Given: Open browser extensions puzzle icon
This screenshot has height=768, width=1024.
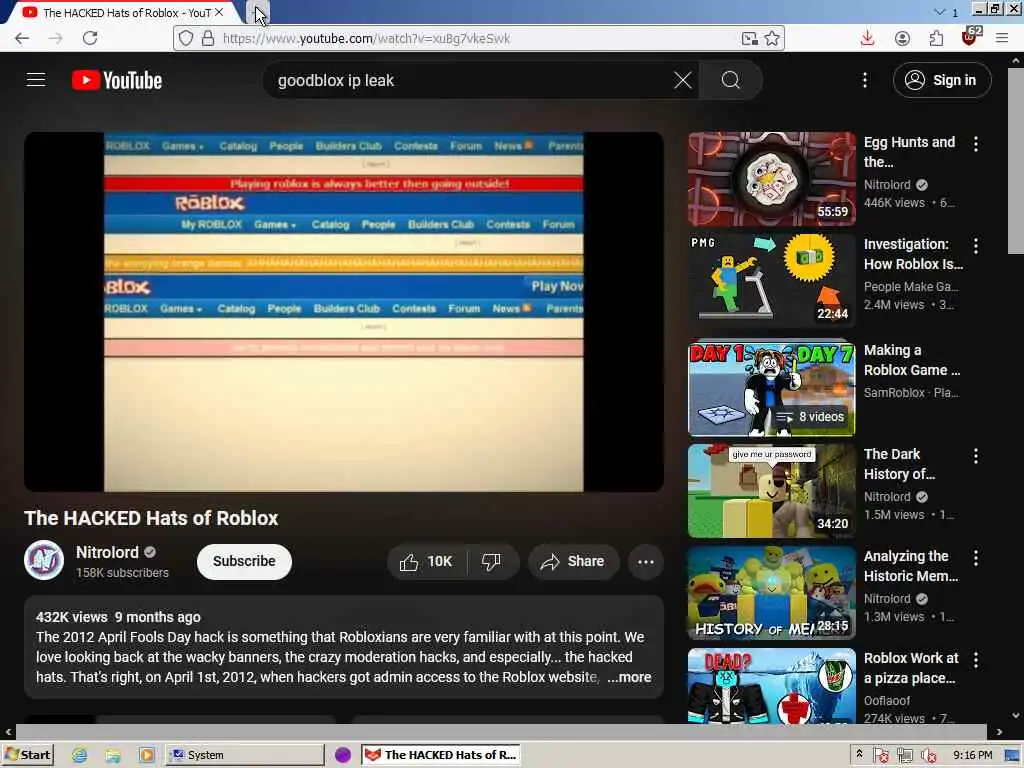Looking at the screenshot, I should click(936, 38).
